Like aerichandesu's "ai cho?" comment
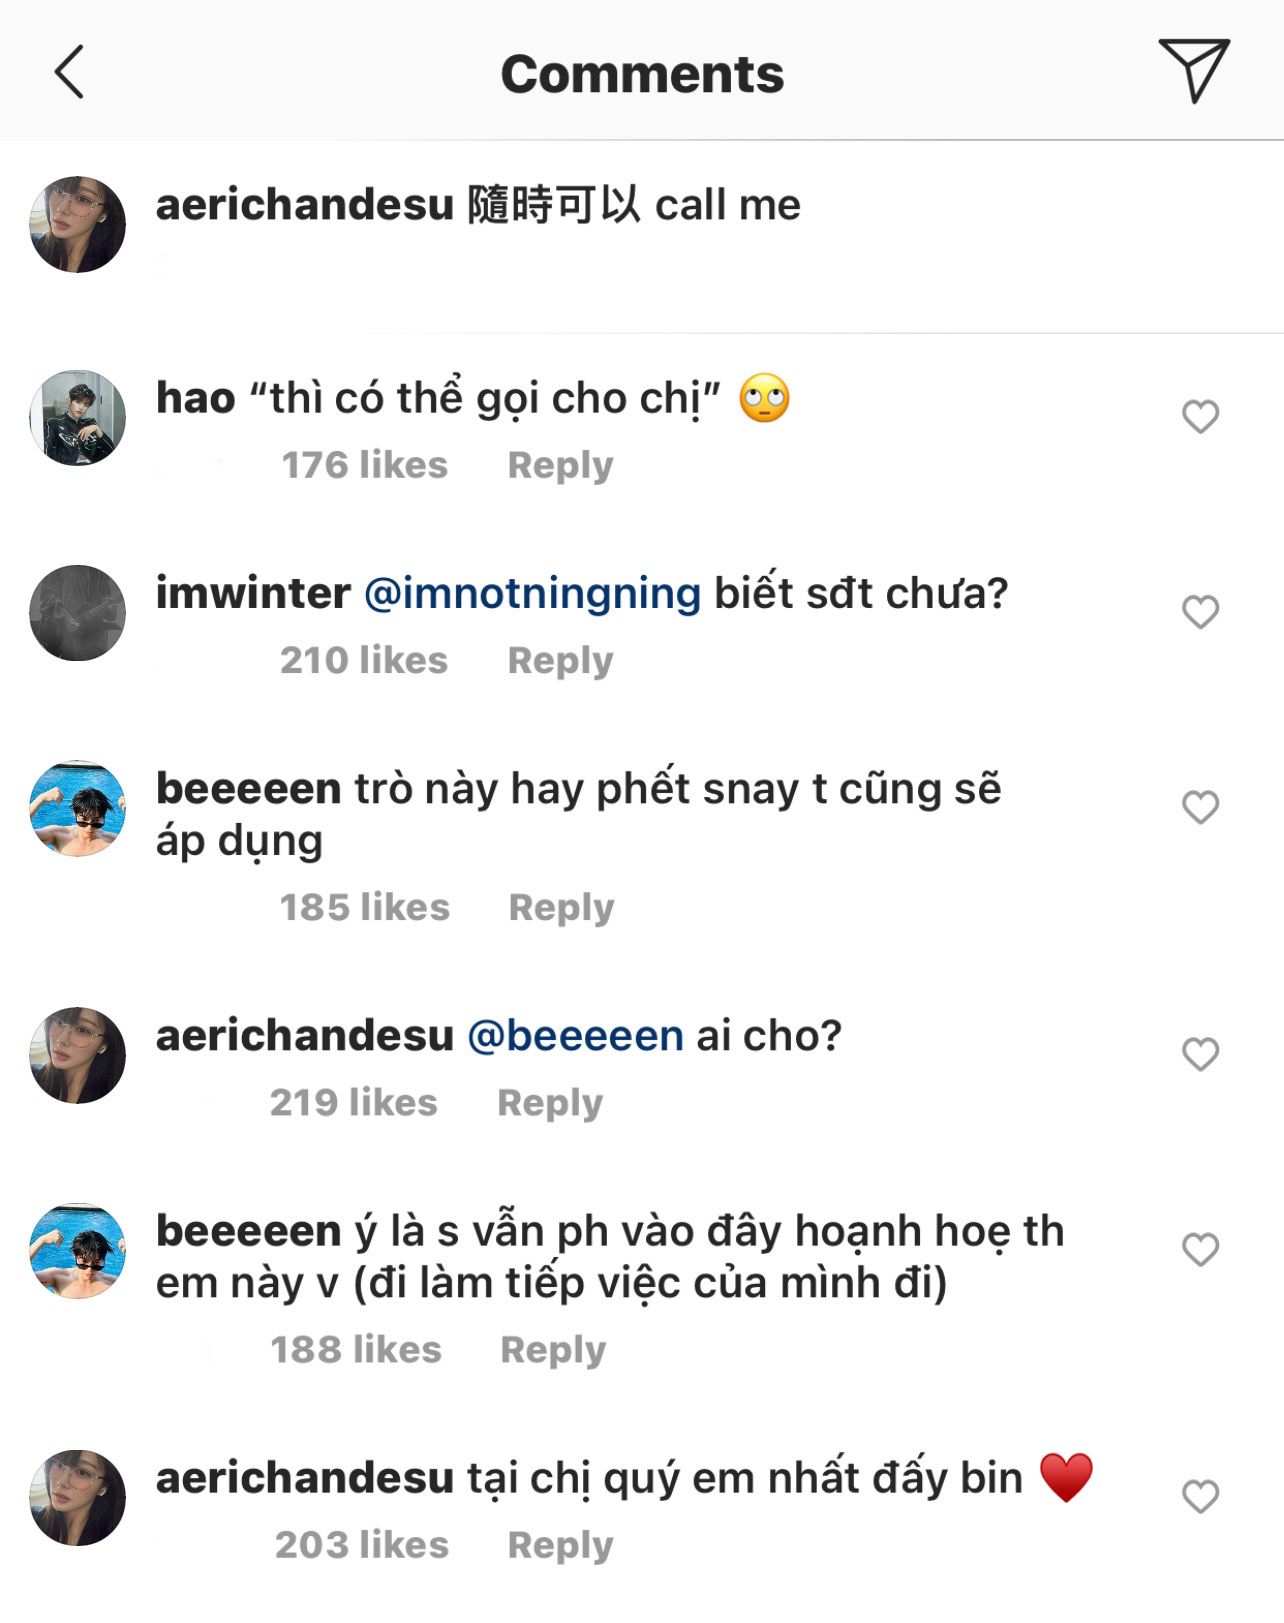The height and width of the screenshot is (1623, 1284). [1200, 1053]
